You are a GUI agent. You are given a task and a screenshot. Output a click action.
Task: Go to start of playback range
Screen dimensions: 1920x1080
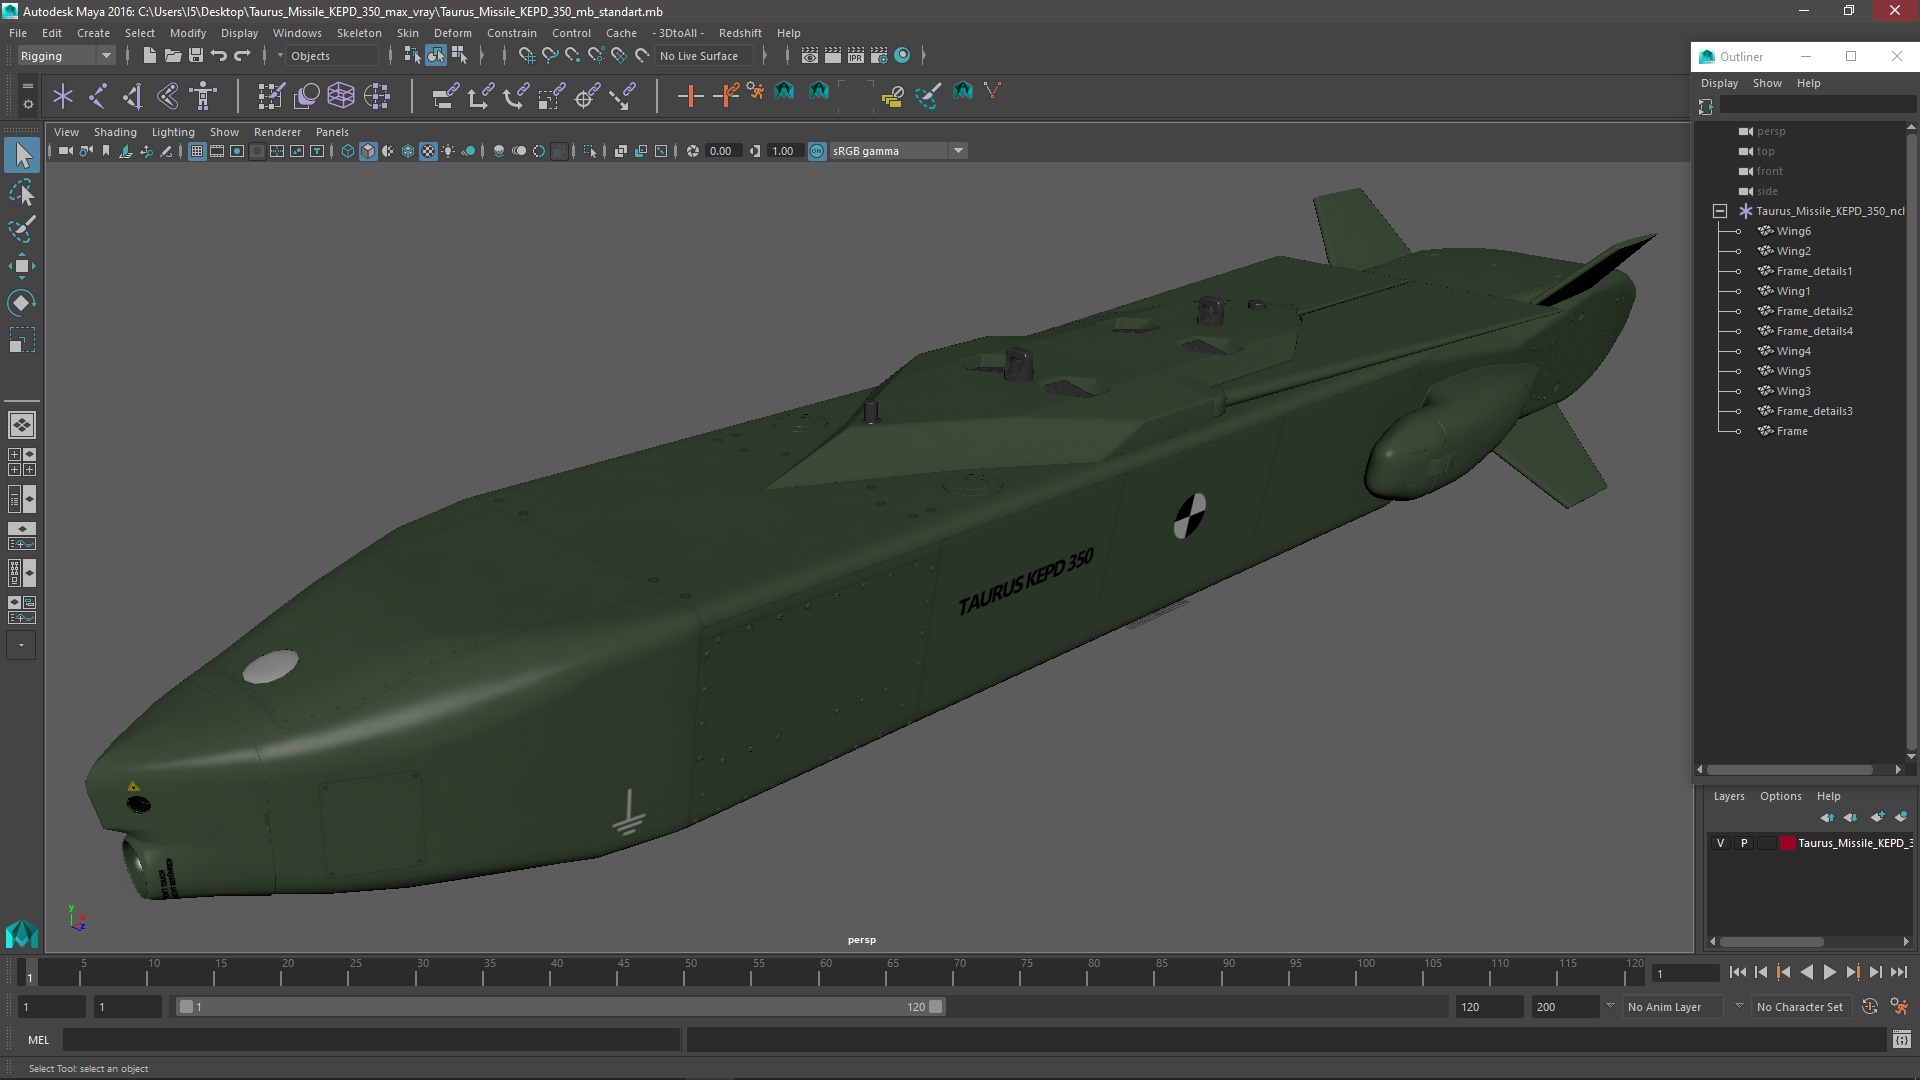click(1737, 972)
